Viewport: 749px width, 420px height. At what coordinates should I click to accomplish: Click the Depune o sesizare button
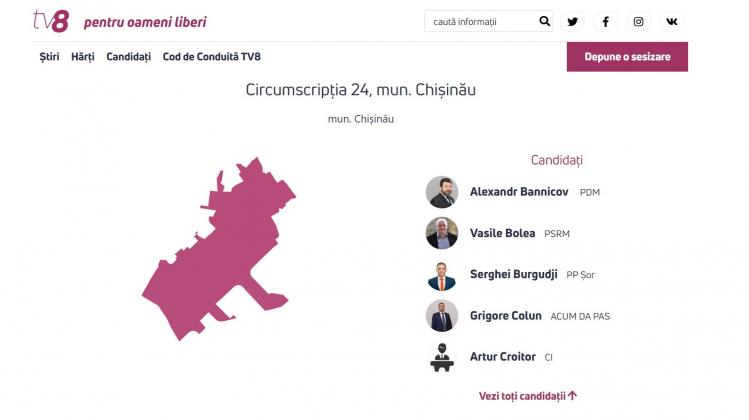click(627, 57)
